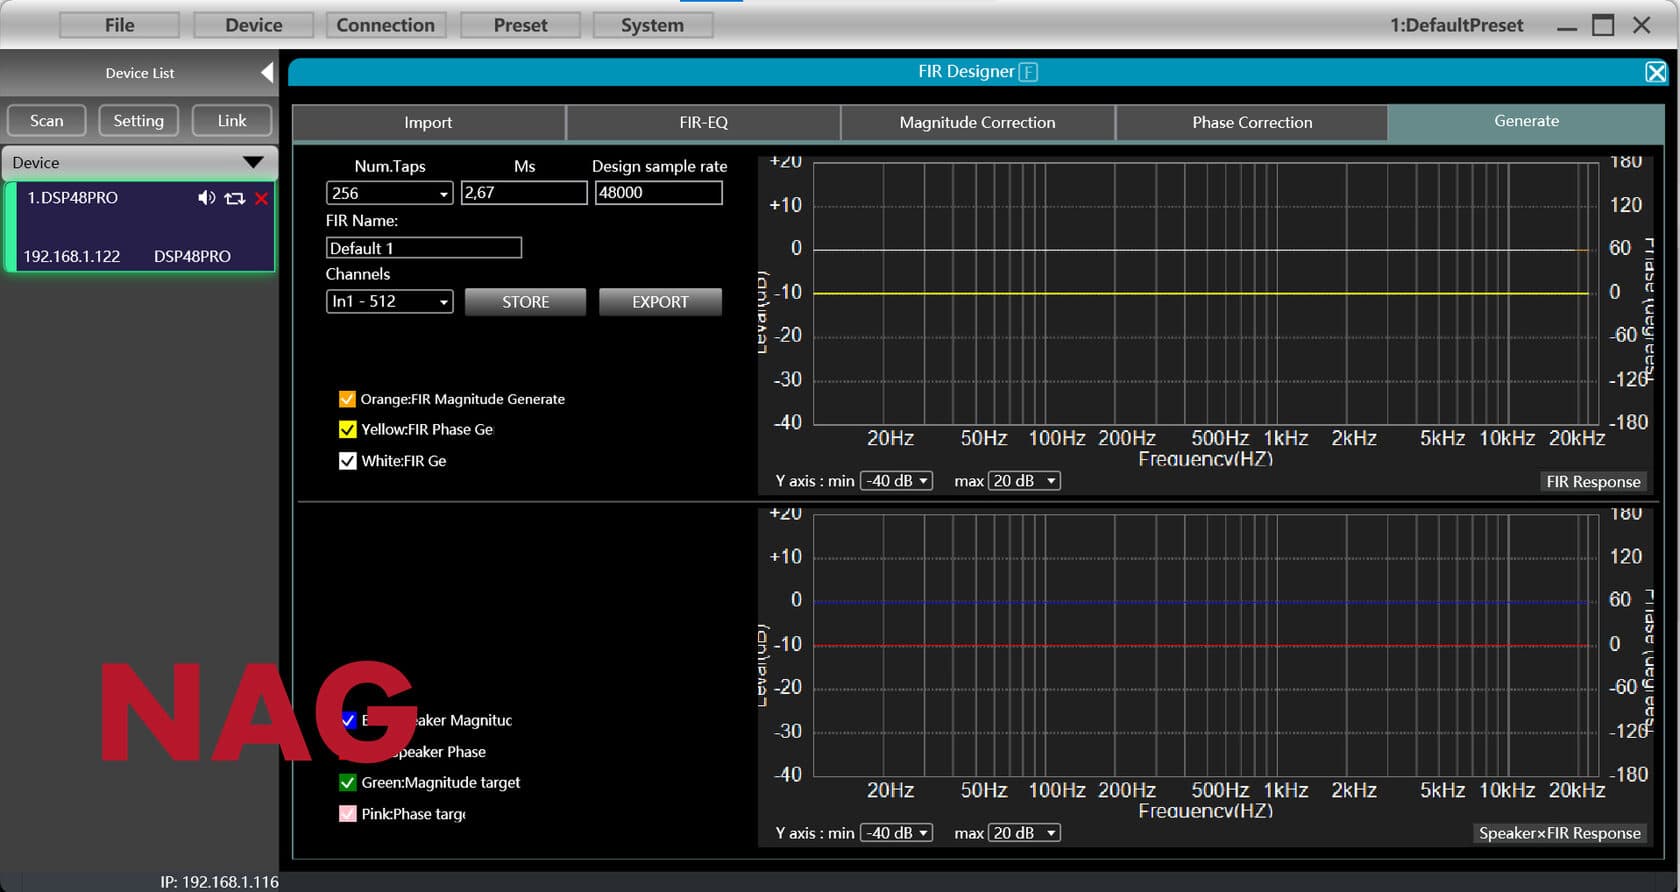
Task: Switch to the Import tab
Action: [x=428, y=122]
